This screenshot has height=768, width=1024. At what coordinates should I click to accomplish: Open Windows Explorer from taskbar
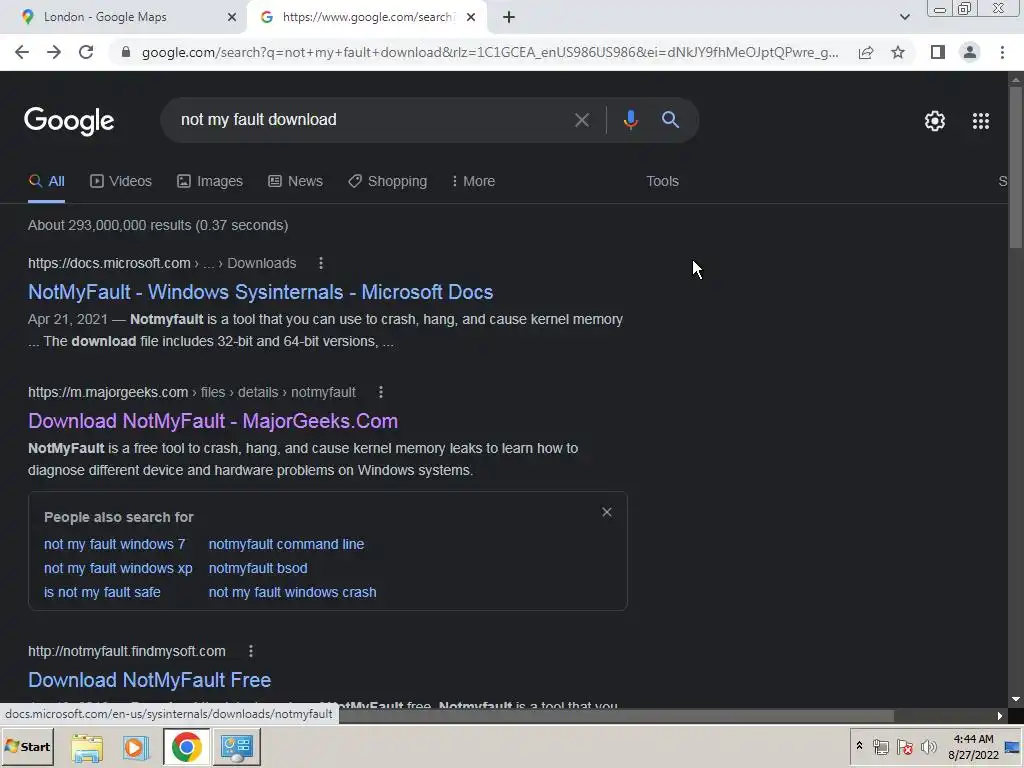(x=87, y=747)
